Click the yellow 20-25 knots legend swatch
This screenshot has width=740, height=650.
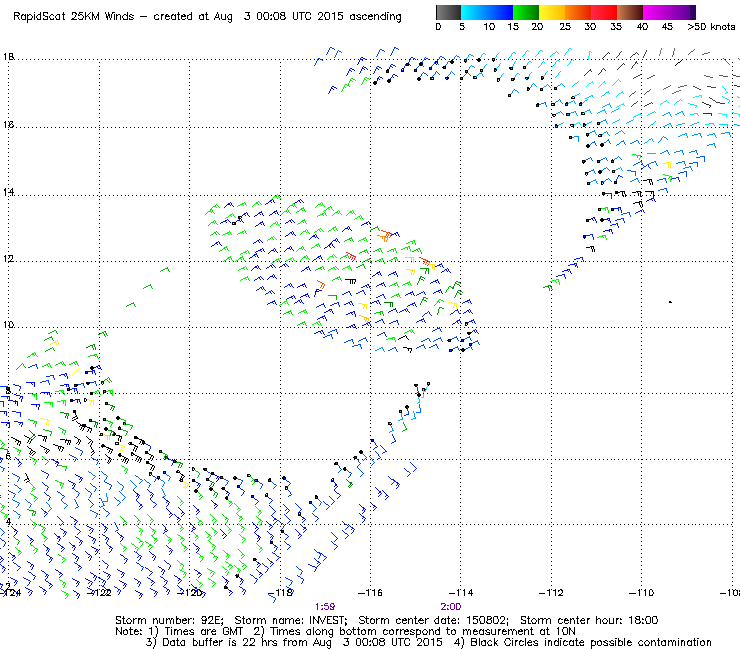point(552,12)
